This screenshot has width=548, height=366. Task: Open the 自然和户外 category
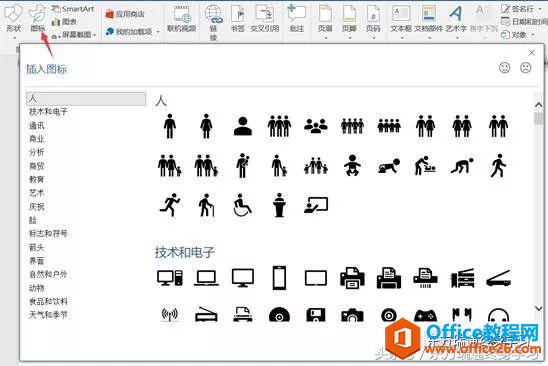tap(48, 274)
